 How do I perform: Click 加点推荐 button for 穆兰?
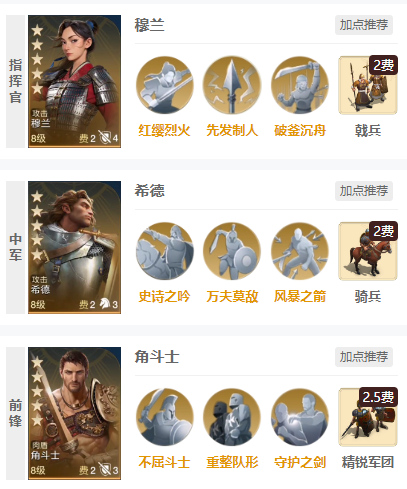(364, 25)
